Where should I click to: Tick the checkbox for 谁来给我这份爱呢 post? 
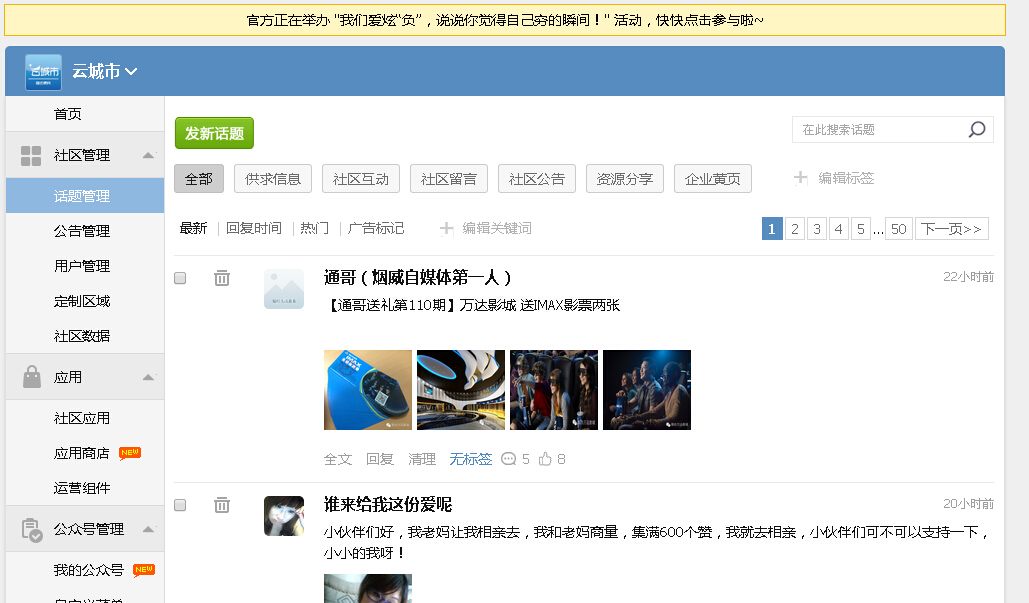180,505
